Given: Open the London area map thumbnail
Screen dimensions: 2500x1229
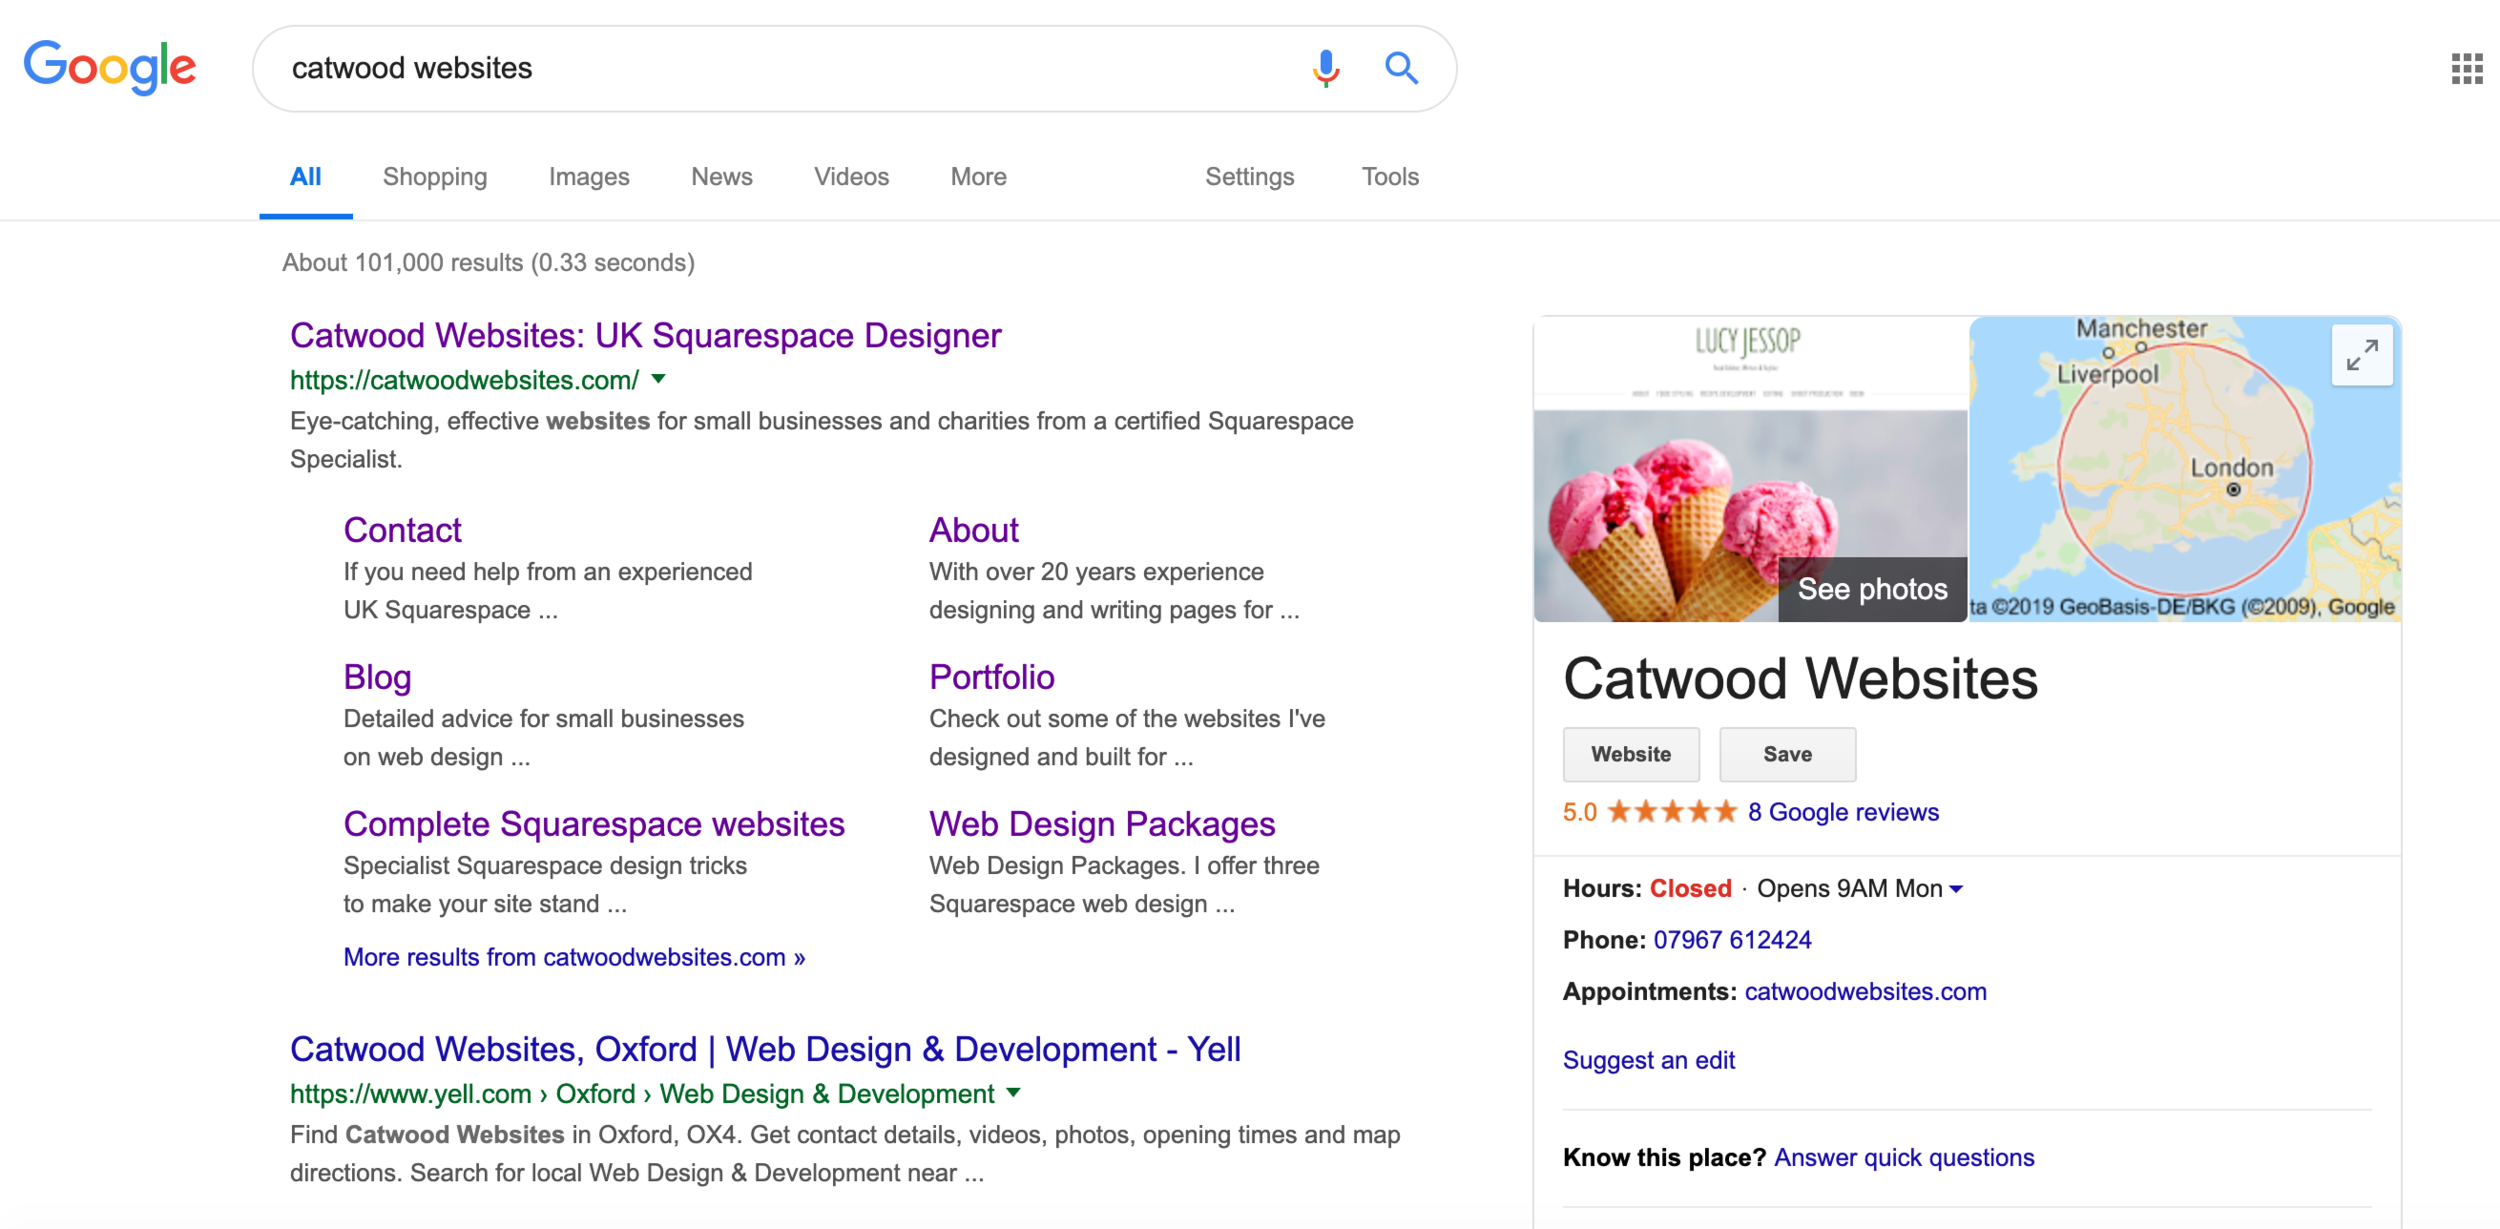Looking at the screenshot, I should 2185,469.
